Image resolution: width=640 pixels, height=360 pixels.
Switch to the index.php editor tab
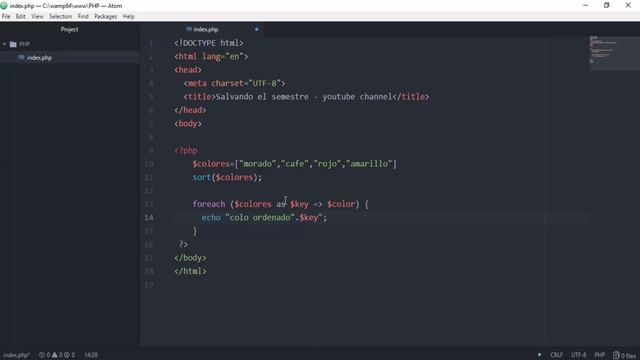pos(206,29)
